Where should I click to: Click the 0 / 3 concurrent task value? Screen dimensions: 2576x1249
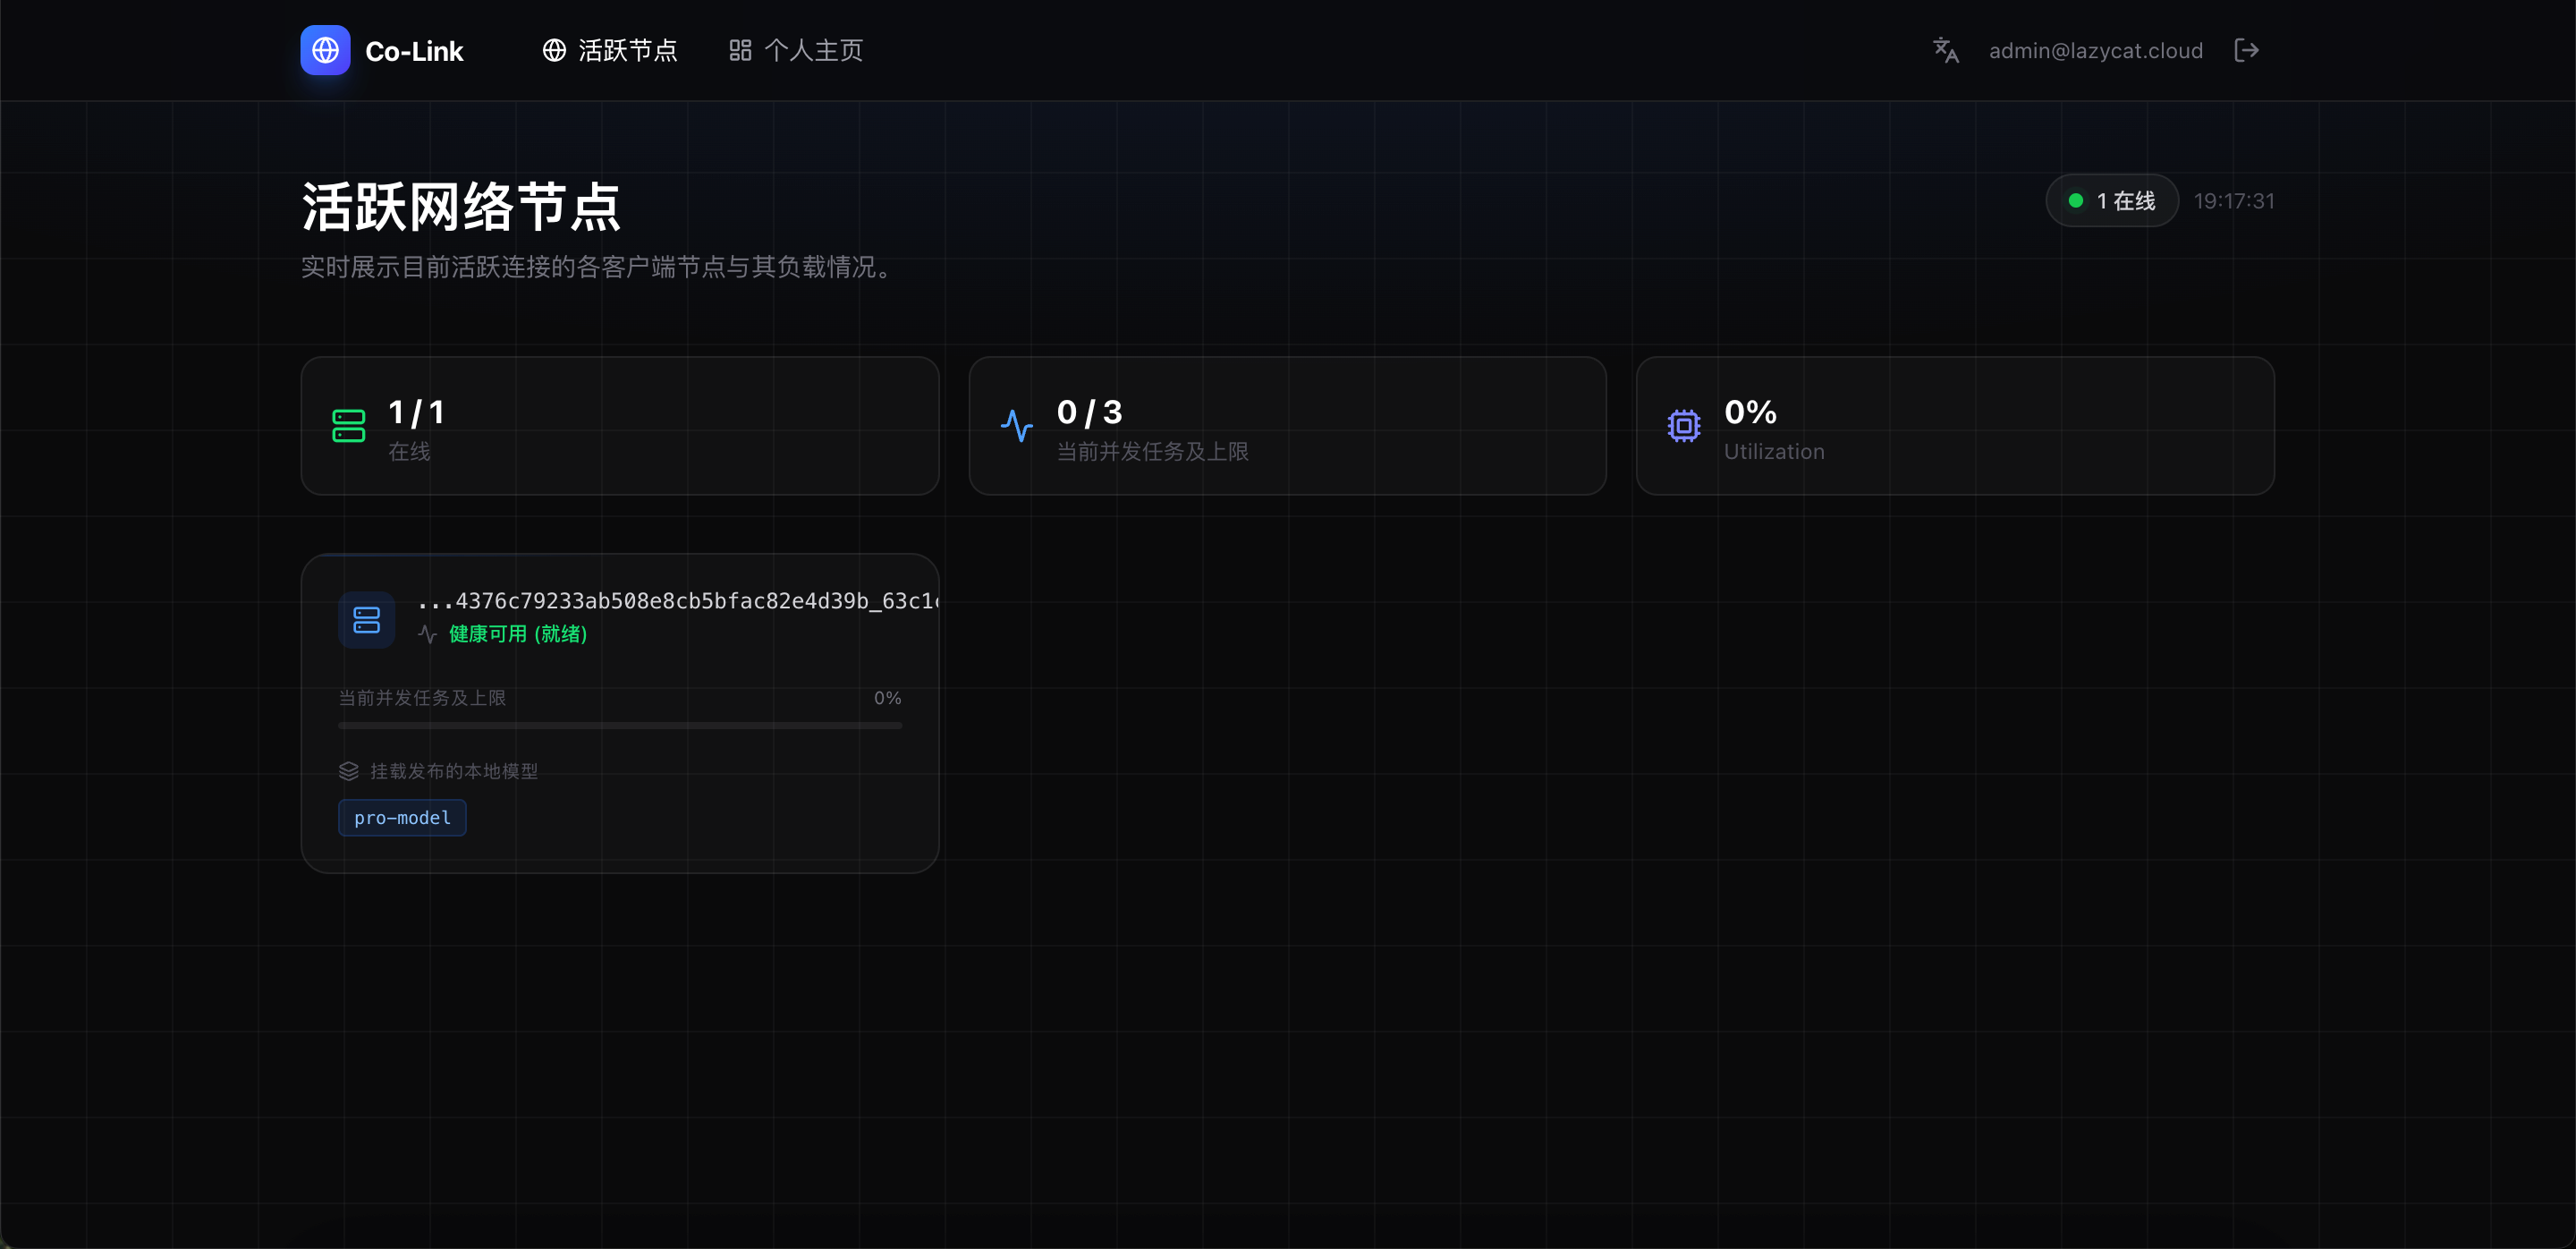tap(1089, 412)
